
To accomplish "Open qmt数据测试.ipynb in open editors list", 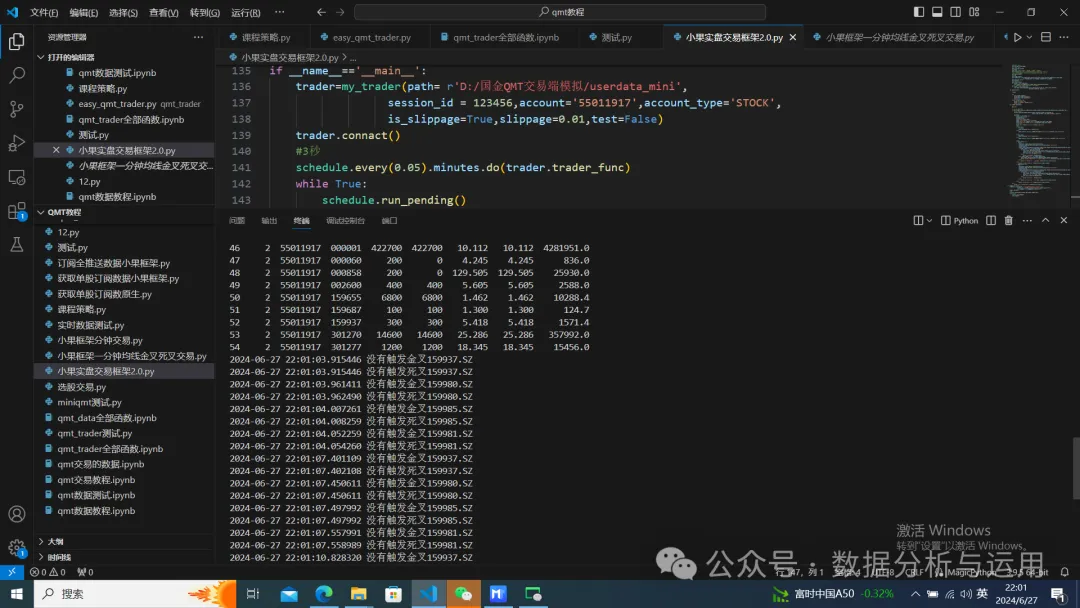I will click(x=117, y=72).
